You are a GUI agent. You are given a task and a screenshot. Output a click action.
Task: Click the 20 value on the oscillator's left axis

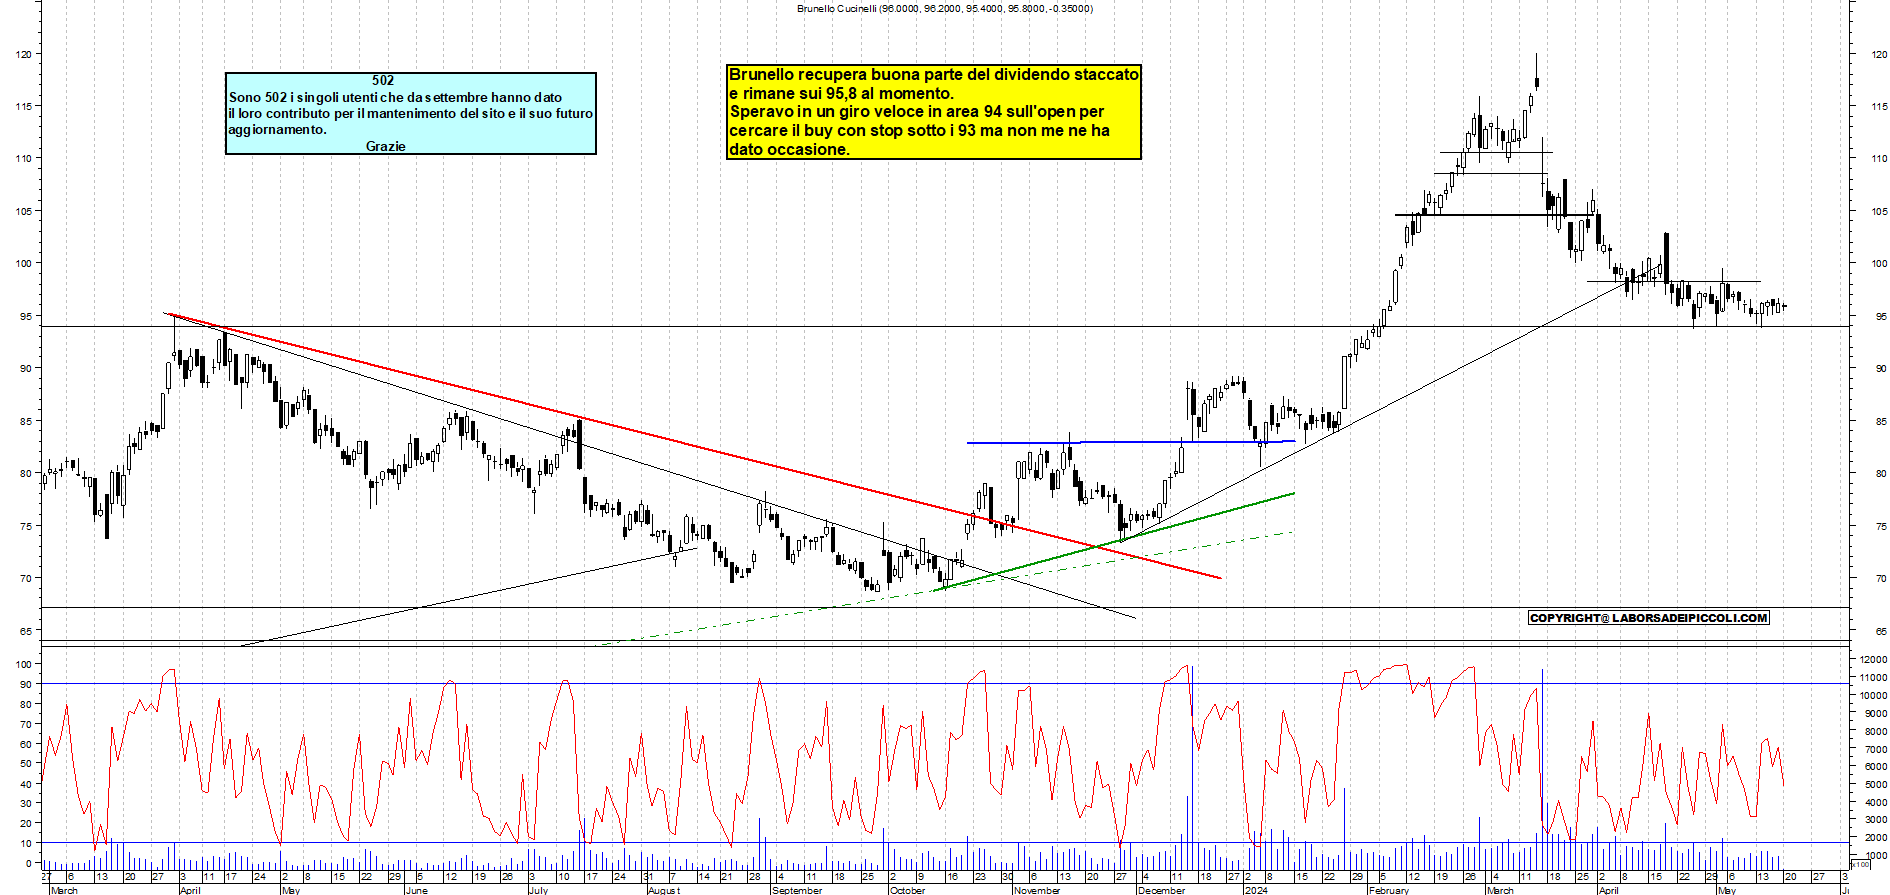coord(26,823)
